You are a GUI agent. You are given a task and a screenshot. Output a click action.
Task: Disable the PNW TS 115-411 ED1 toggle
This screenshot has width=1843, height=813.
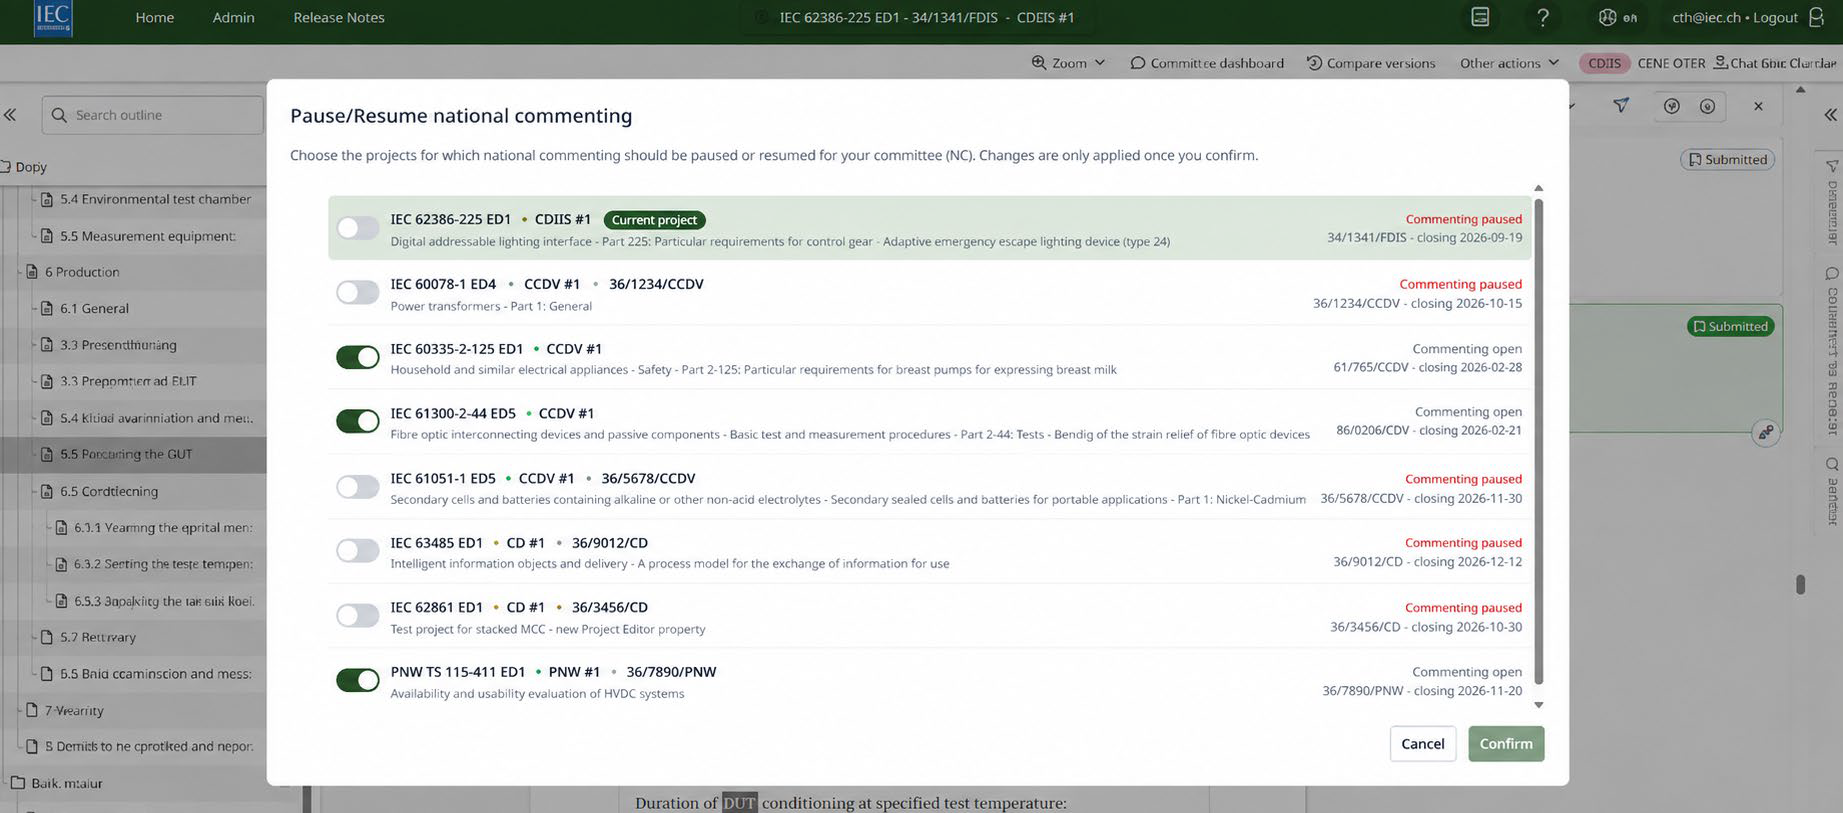[357, 680]
